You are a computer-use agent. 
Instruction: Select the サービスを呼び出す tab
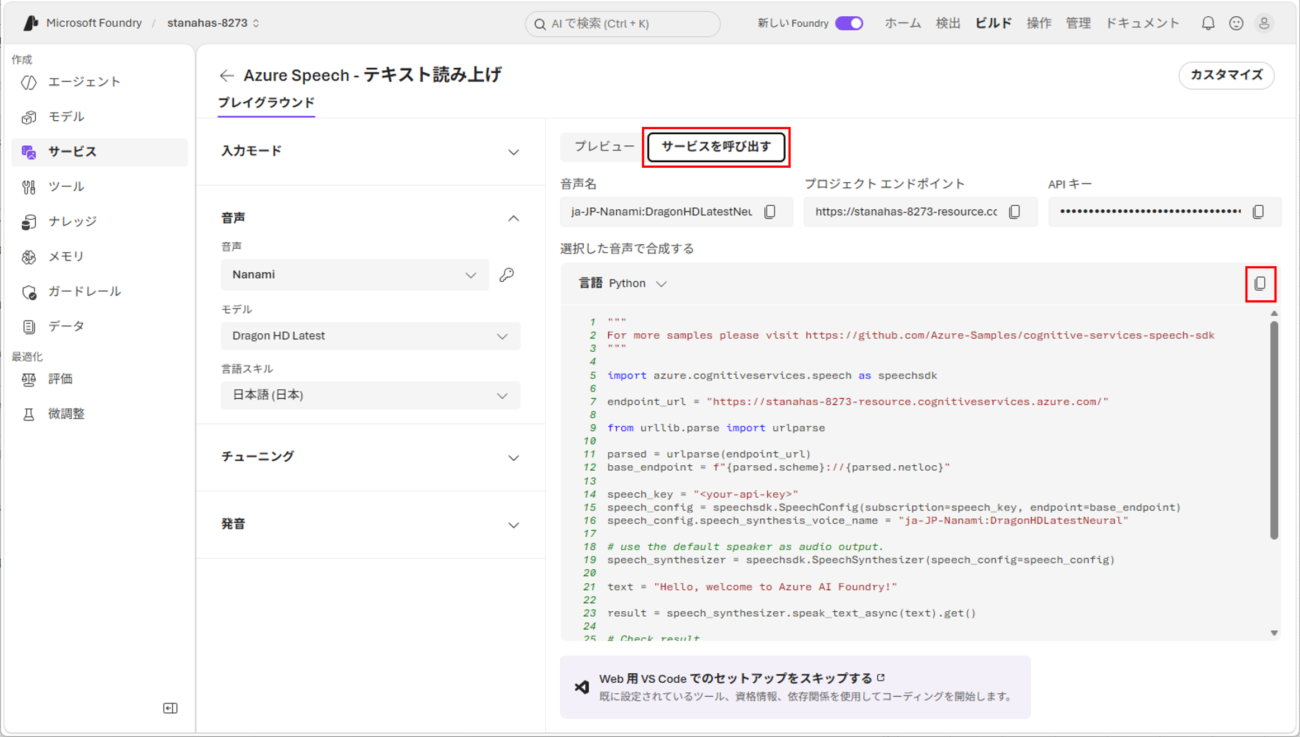click(x=716, y=147)
